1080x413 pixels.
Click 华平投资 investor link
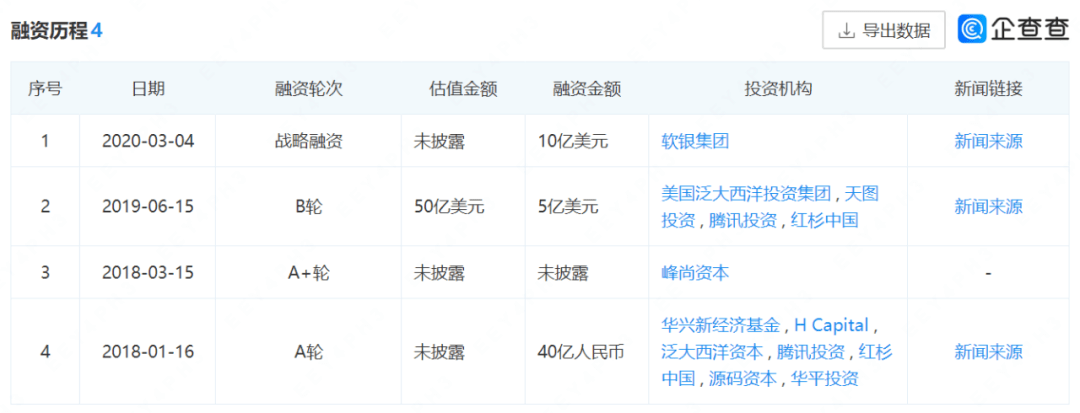click(x=824, y=378)
